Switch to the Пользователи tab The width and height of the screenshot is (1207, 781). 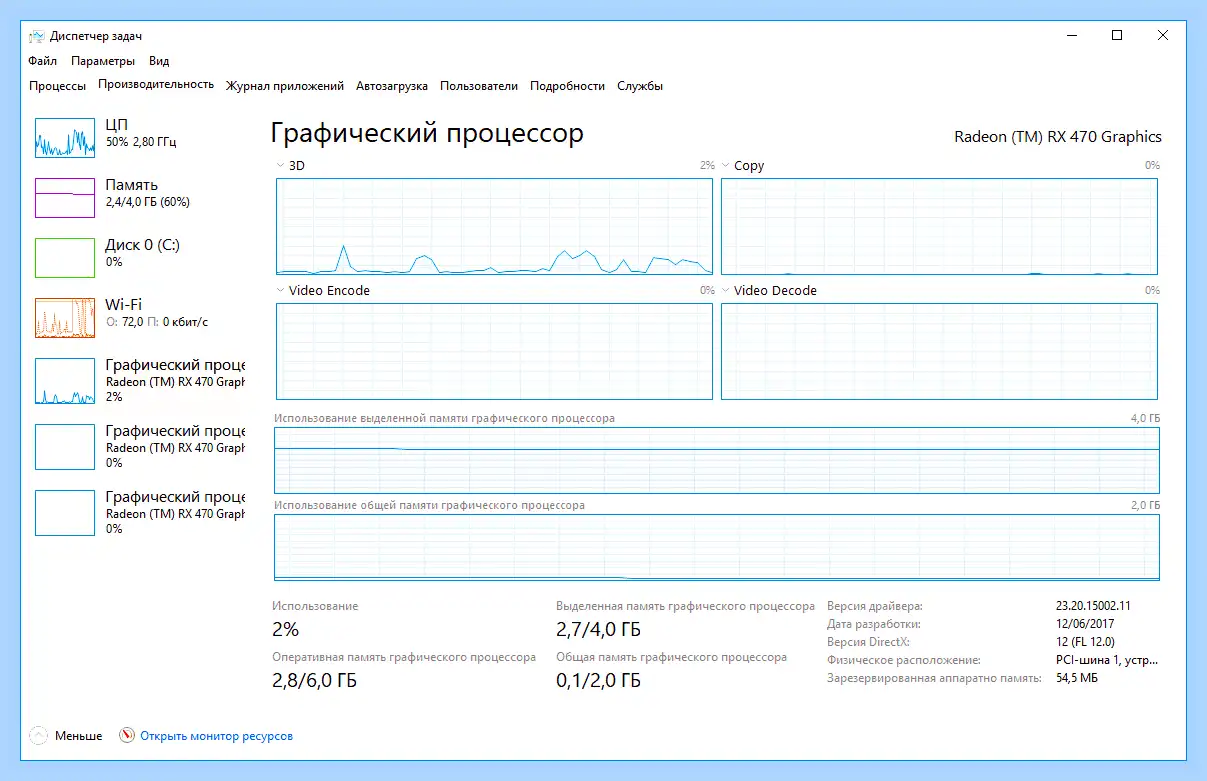coord(479,86)
